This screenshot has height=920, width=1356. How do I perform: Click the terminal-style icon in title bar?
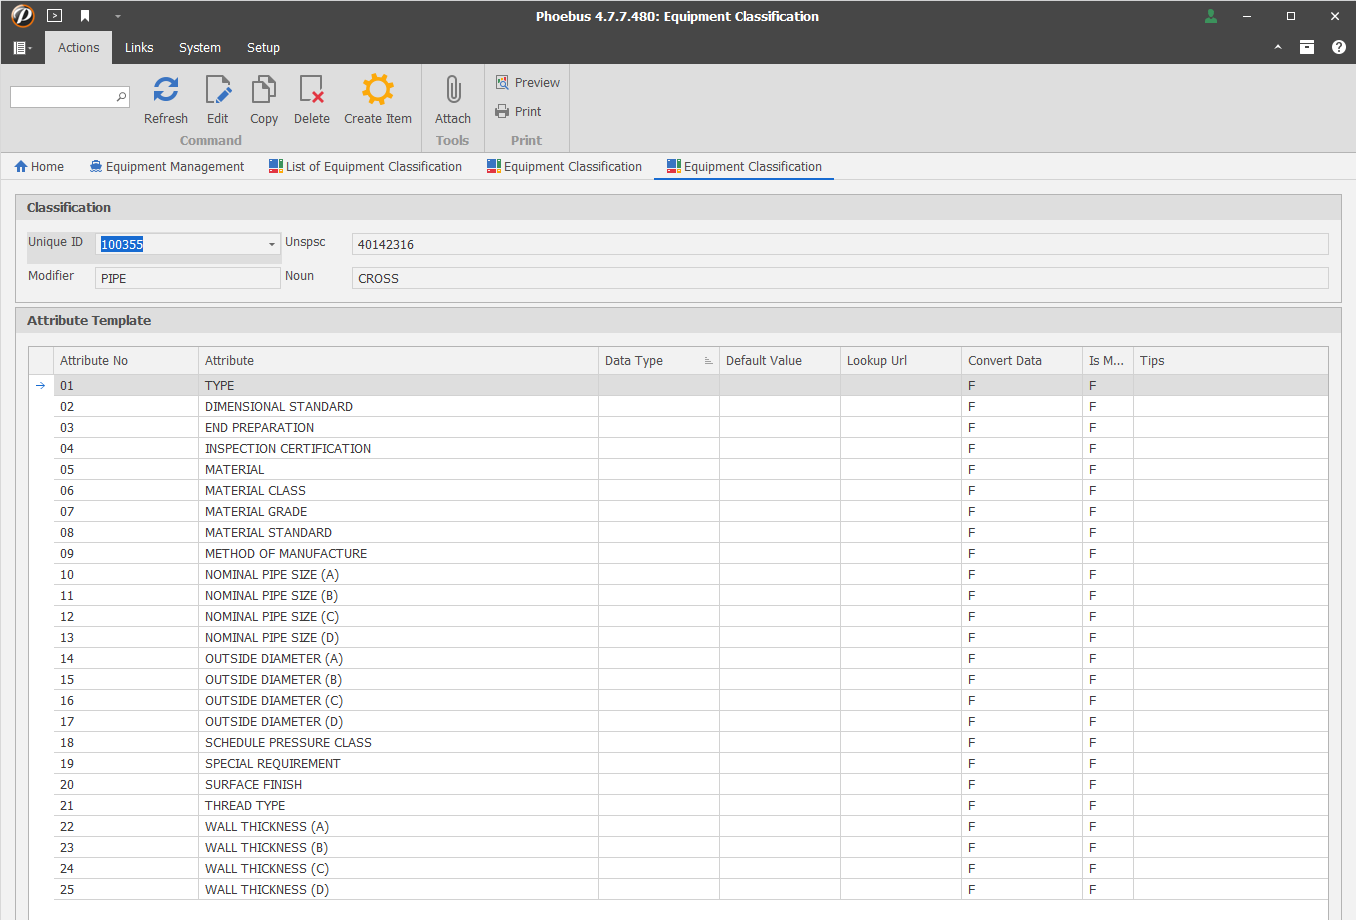(55, 16)
